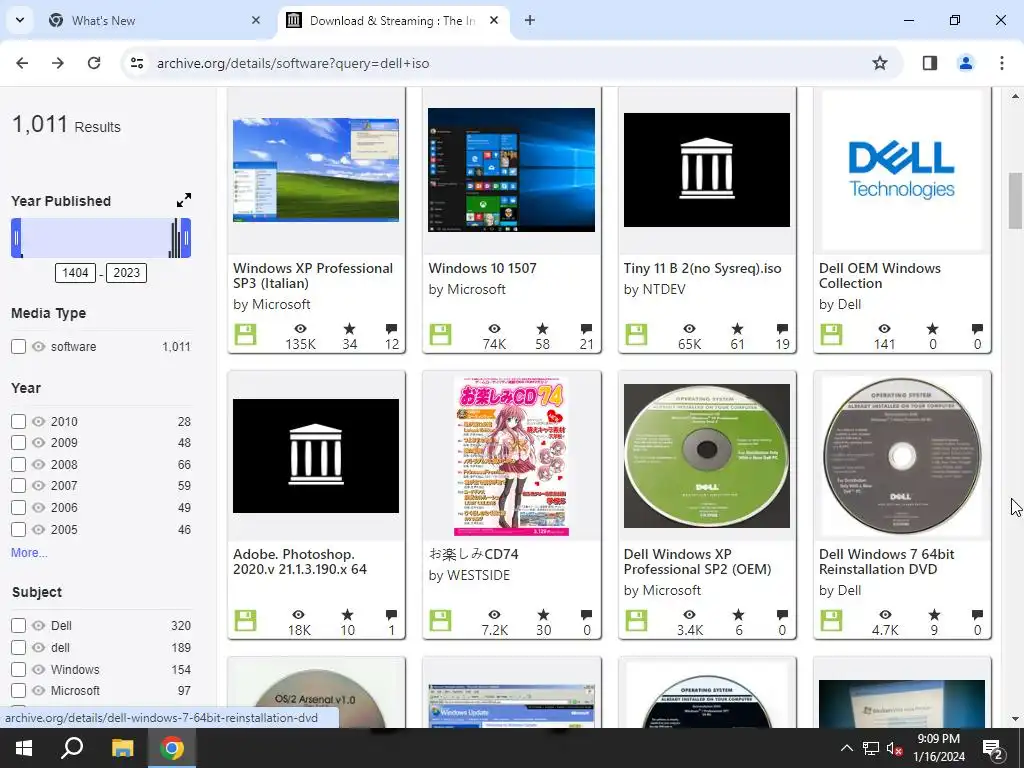1024x768 pixels.
Task: Expand the tab search dropdown
Action: pos(20,20)
